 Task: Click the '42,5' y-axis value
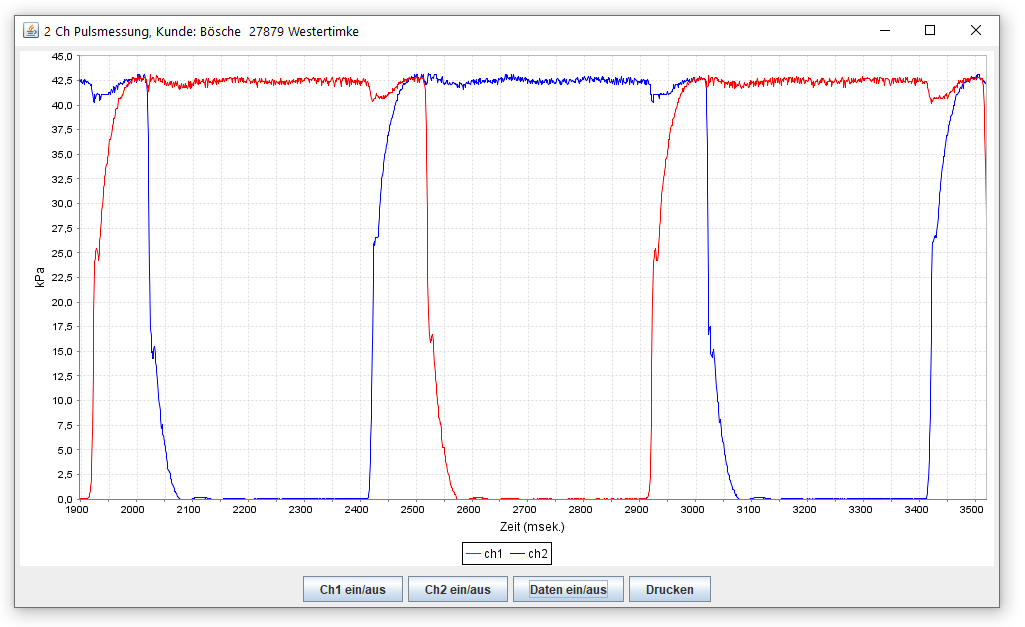63,80
